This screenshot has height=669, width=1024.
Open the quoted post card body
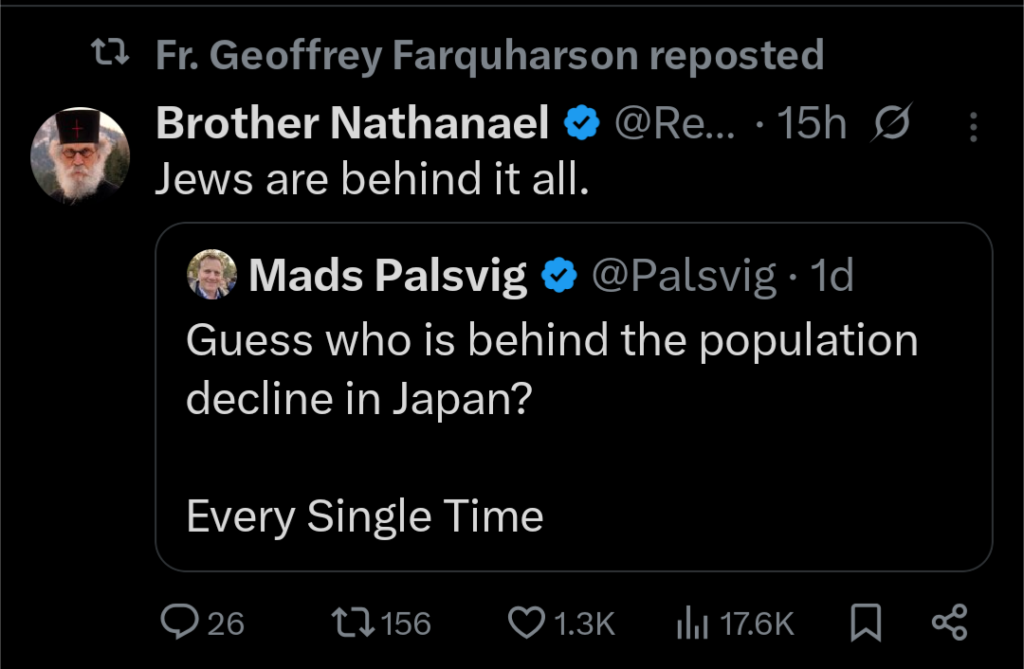click(x=572, y=430)
